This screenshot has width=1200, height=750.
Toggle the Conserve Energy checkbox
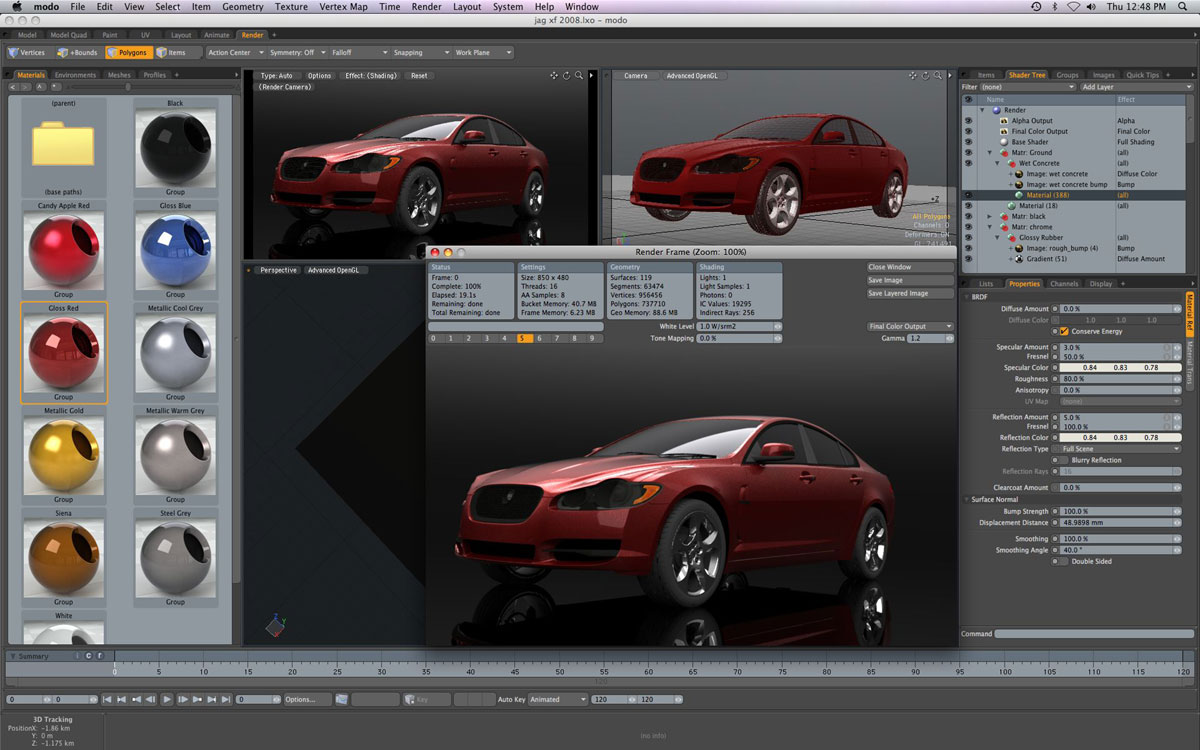coord(1064,331)
